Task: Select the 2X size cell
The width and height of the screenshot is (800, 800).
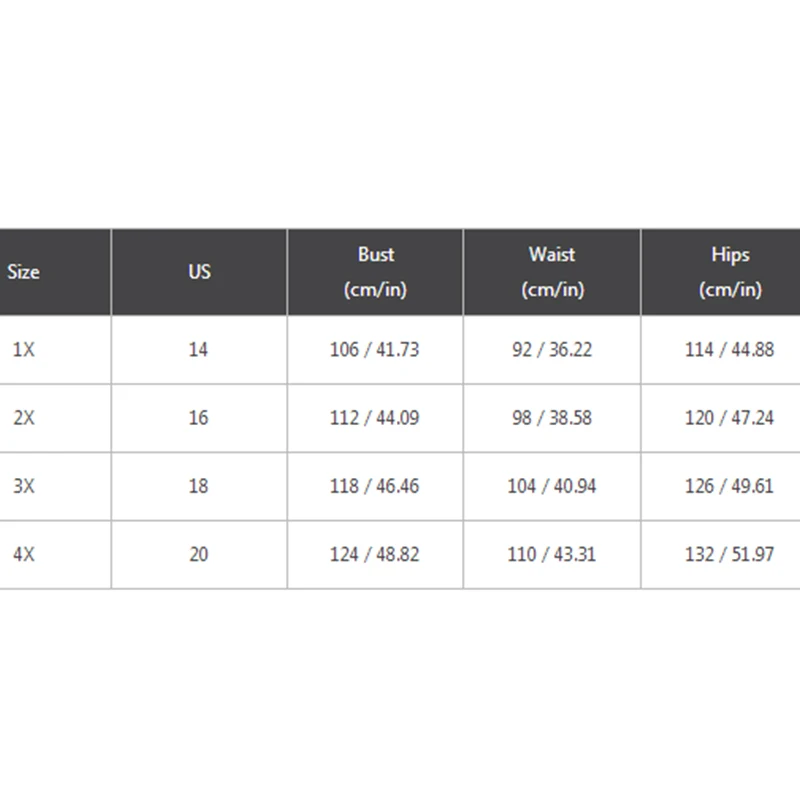Action: [24, 418]
